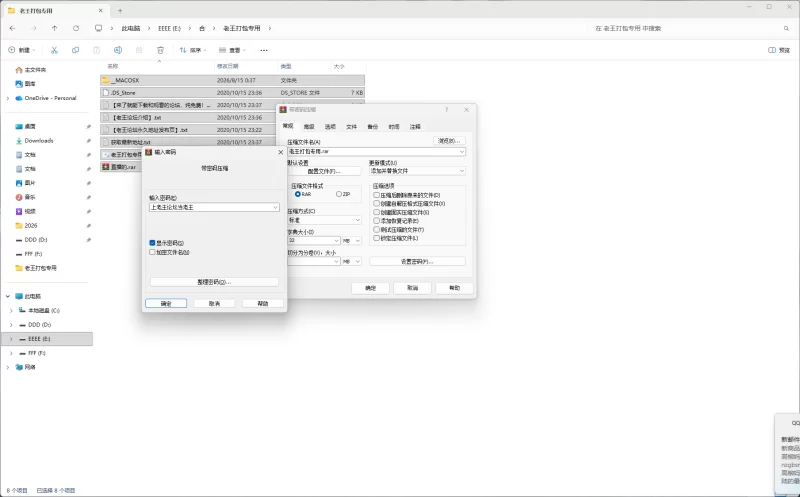This screenshot has height=497, width=800.
Task: Open the Home item in the sidebar
Action: 31,69
